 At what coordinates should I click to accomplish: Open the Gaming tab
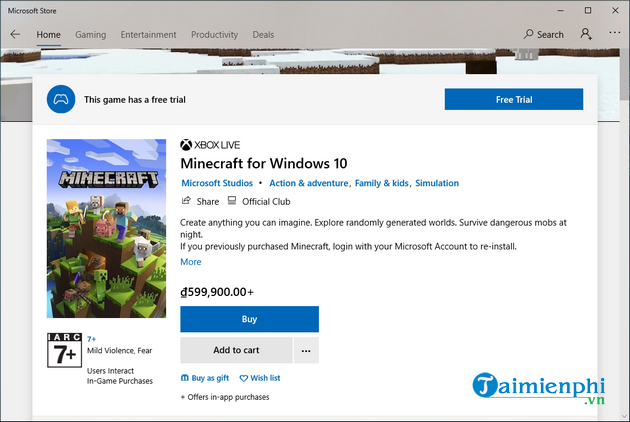91,35
